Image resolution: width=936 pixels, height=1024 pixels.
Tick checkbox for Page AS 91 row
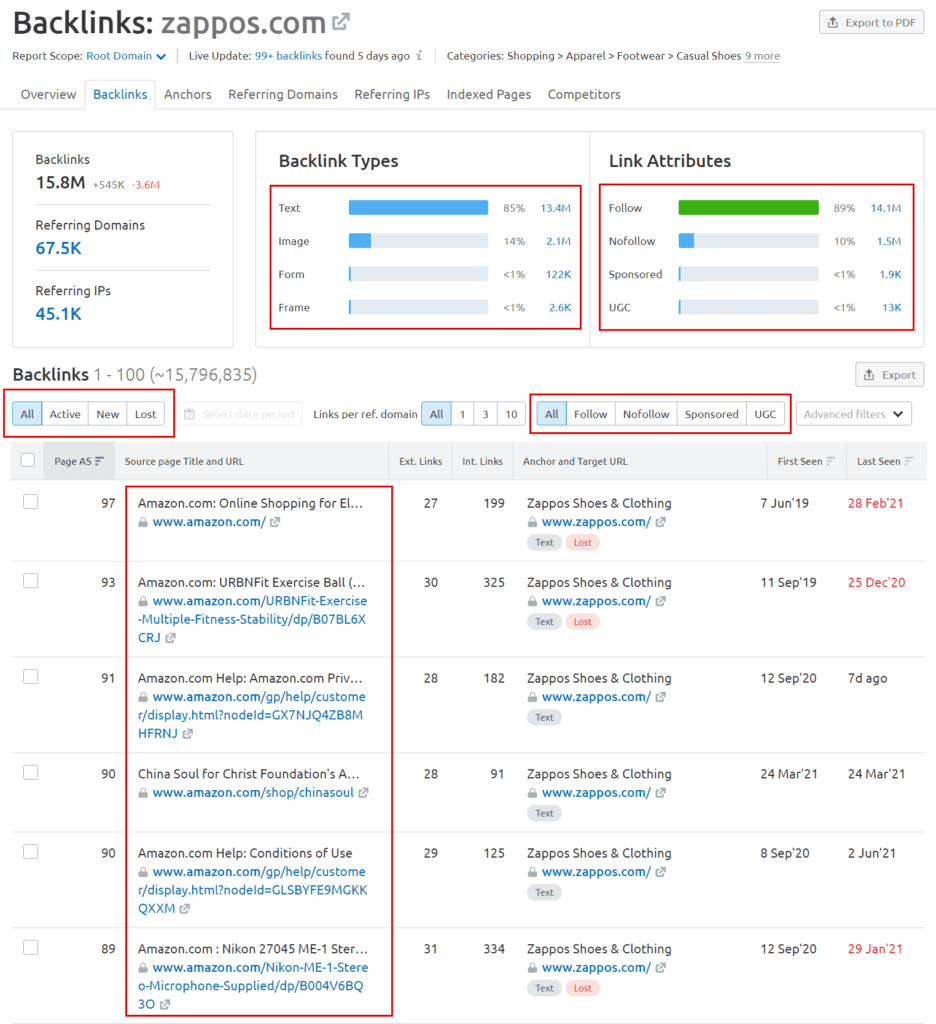pyautogui.click(x=31, y=677)
